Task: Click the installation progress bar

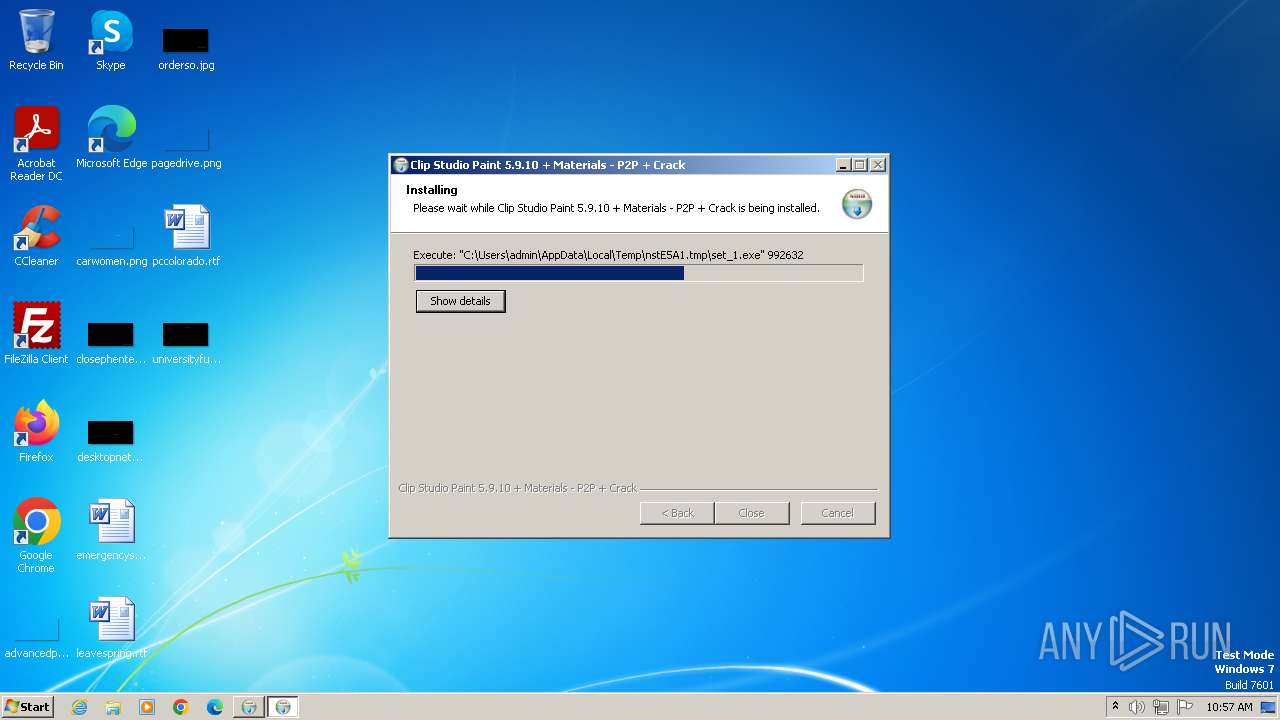Action: 638,273
